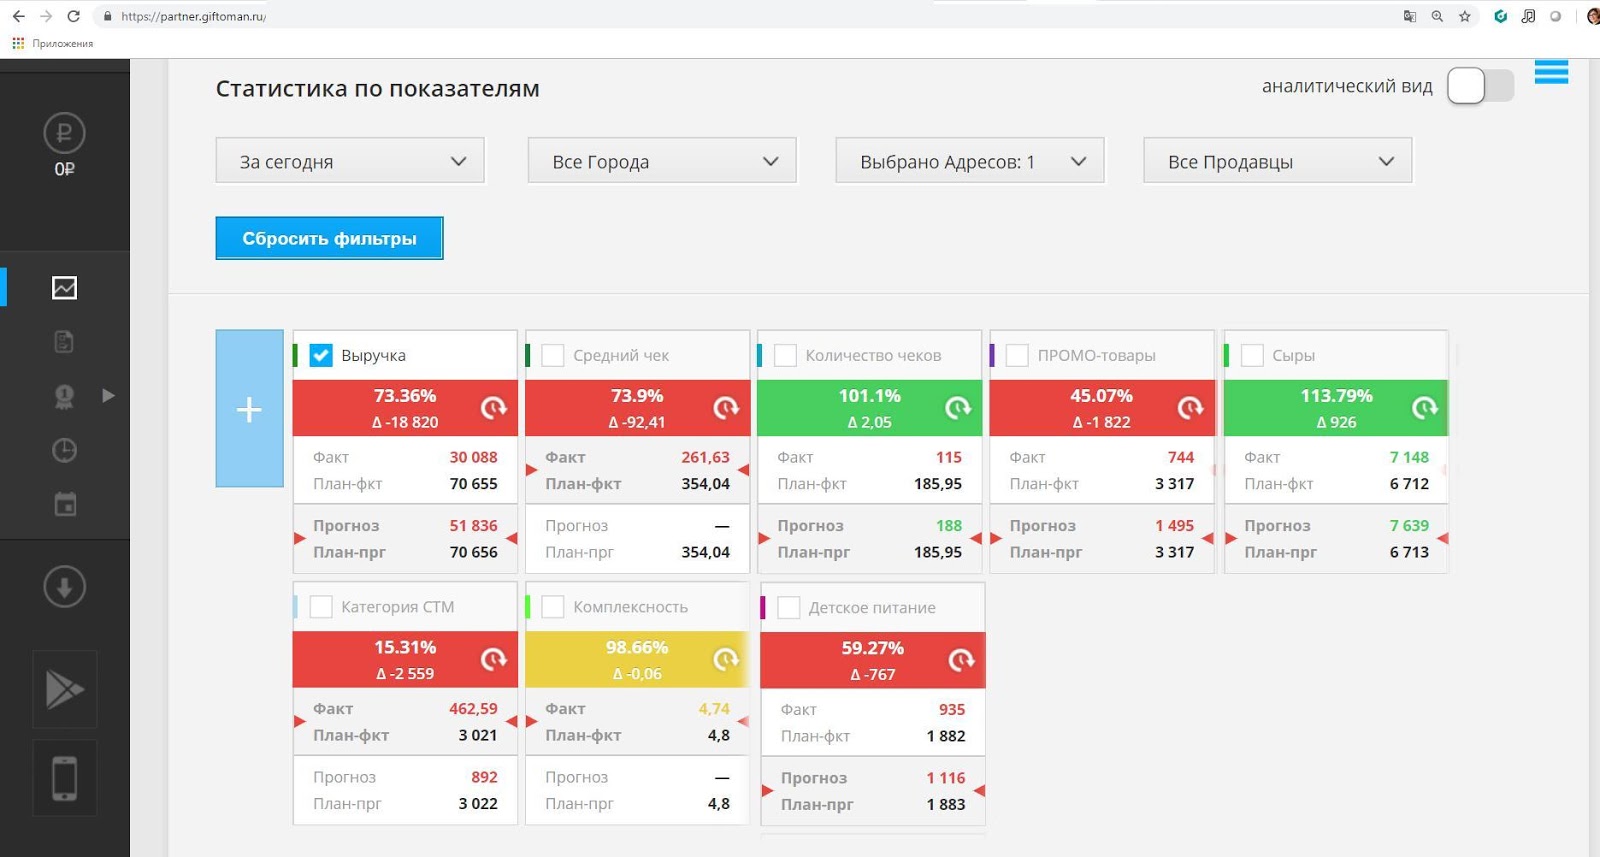Click the refresh icon on ПРОМО-товары card
Screen dimensions: 1600x857
1189,408
